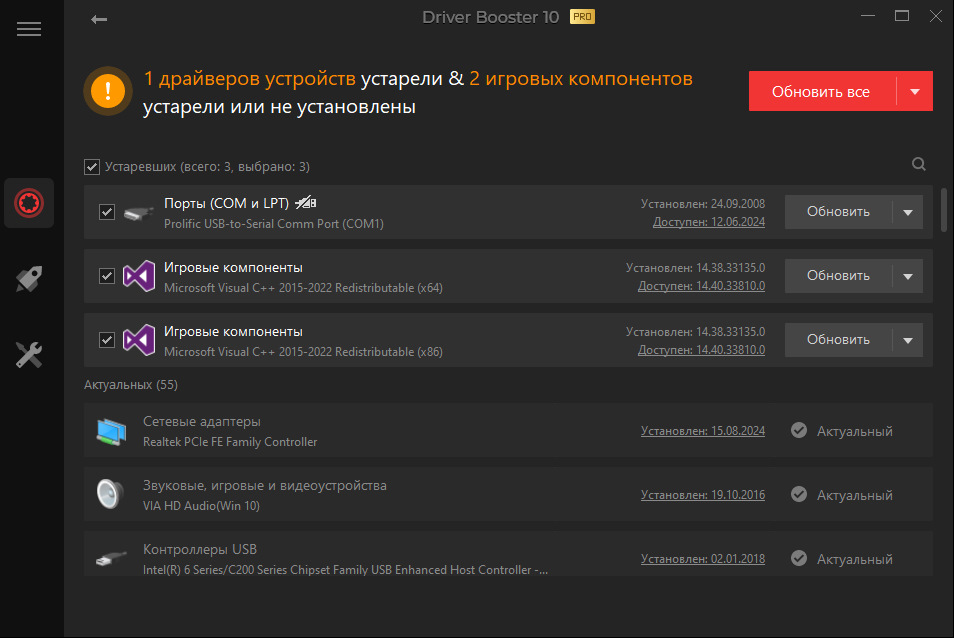The height and width of the screenshot is (638, 954).
Task: Click the VIA HD Audio(Win 10) text
Action: coord(201,506)
